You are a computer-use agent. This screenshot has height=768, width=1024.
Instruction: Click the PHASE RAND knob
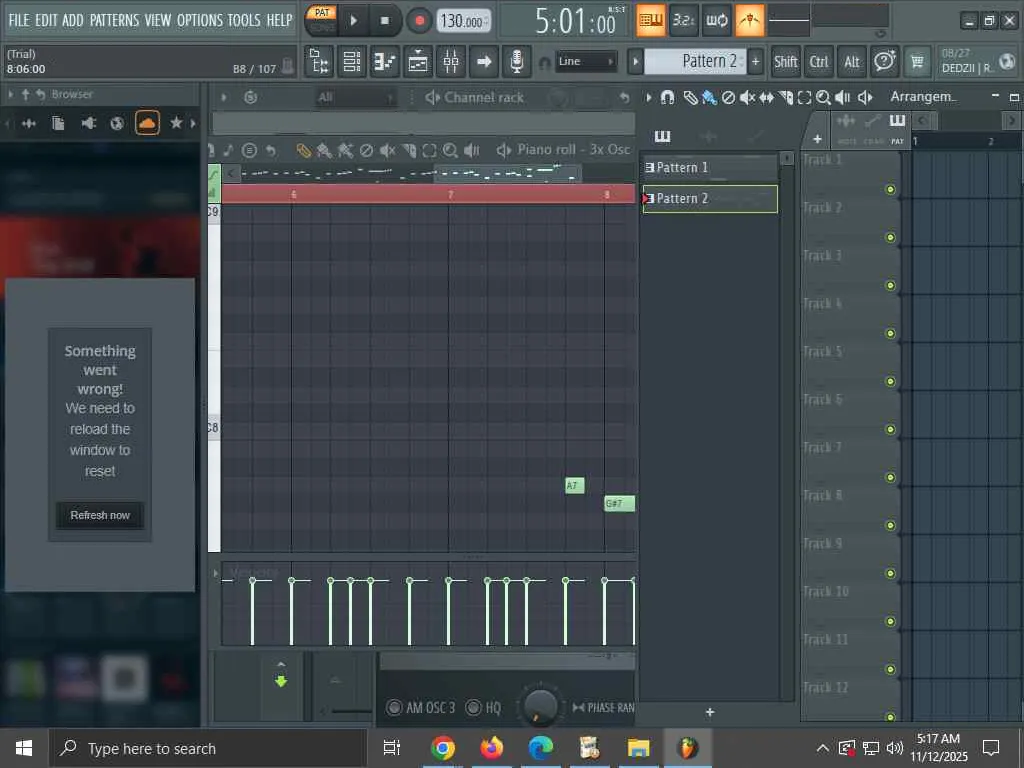click(x=540, y=707)
